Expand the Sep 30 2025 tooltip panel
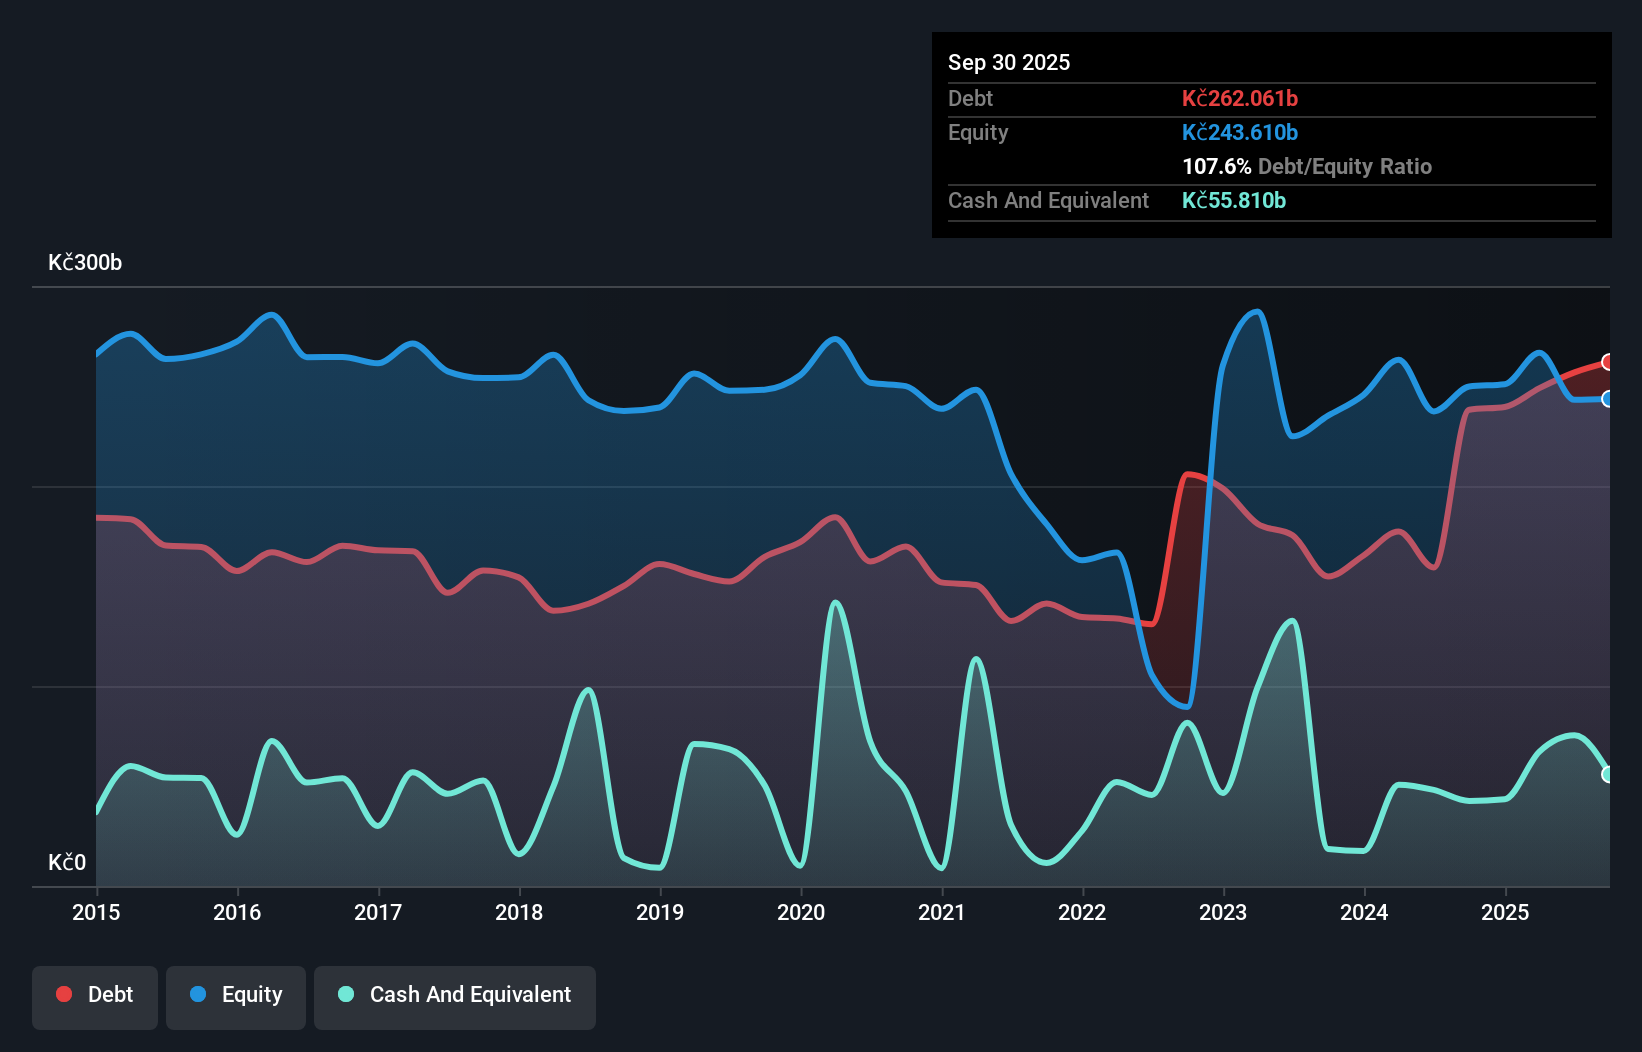The height and width of the screenshot is (1052, 1642). click(x=1009, y=62)
